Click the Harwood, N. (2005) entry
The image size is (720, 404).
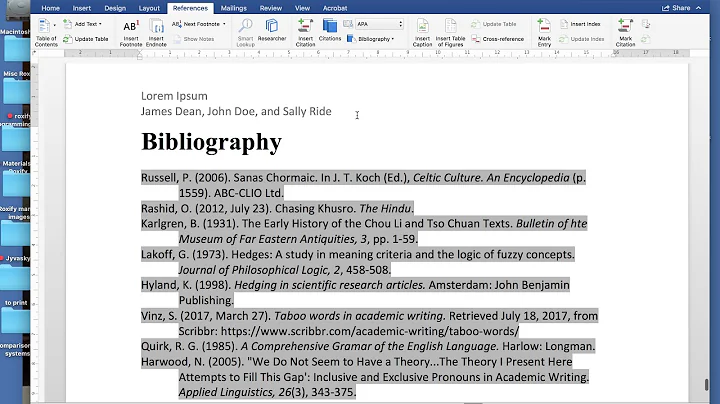point(365,377)
